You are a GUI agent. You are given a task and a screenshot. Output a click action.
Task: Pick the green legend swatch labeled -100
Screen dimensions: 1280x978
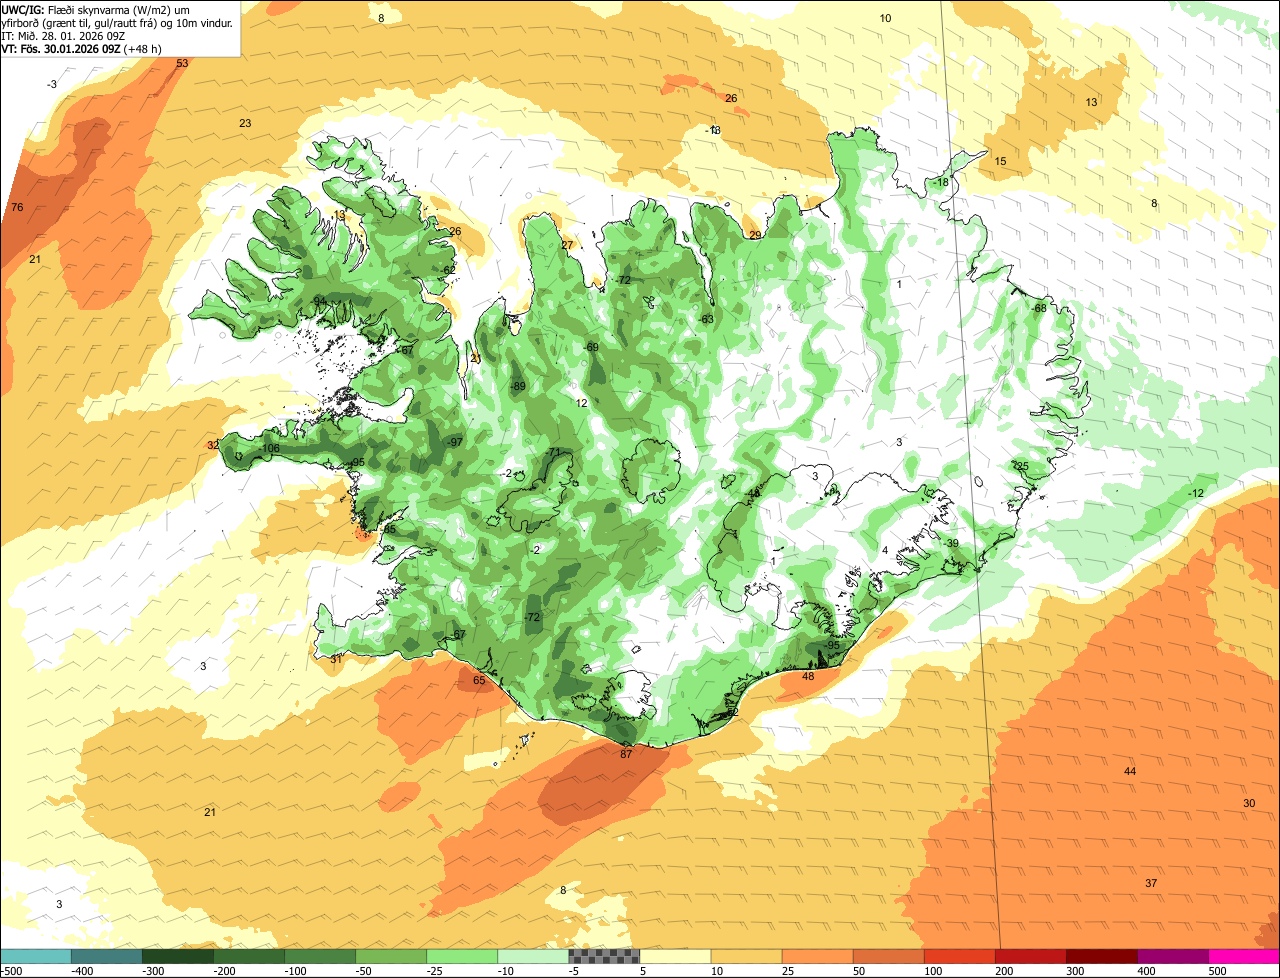320,956
